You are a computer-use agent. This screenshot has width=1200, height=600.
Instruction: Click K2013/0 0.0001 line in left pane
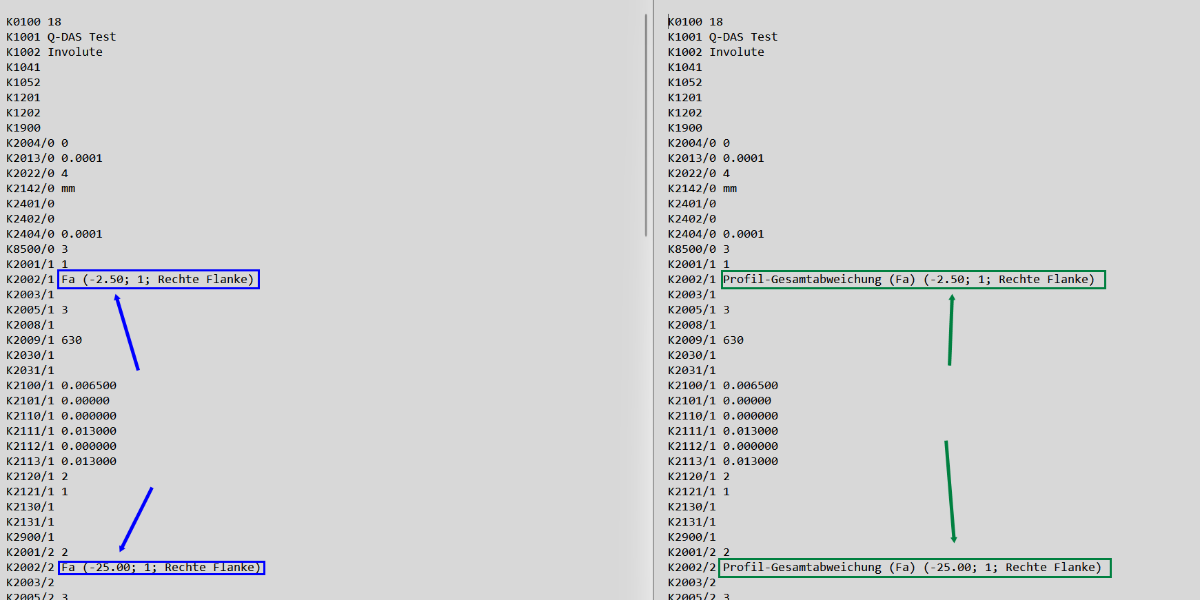pyautogui.click(x=54, y=158)
